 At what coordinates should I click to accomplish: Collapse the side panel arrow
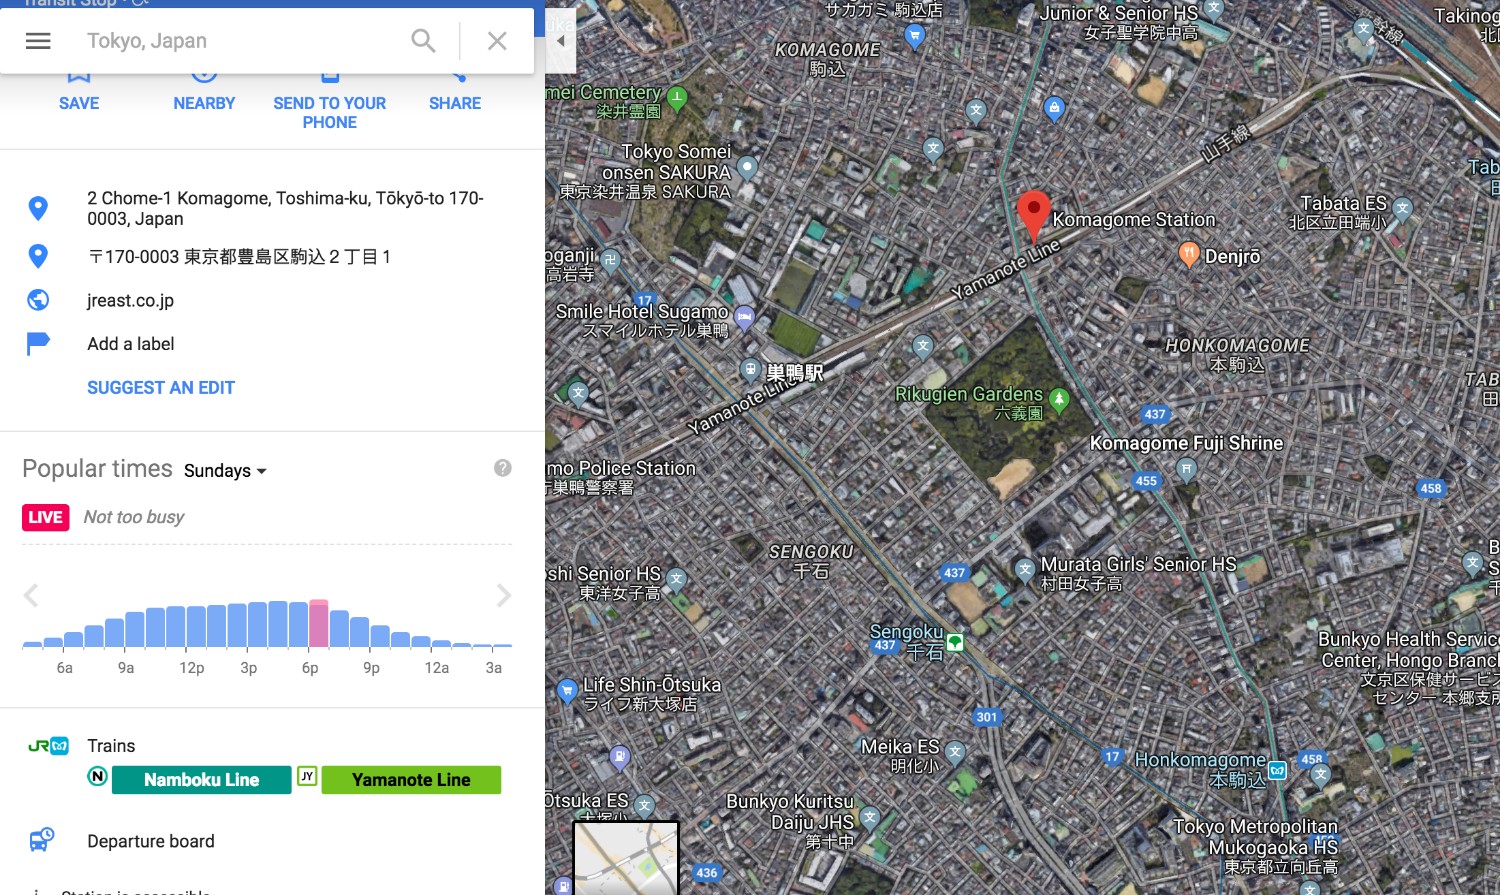(561, 41)
